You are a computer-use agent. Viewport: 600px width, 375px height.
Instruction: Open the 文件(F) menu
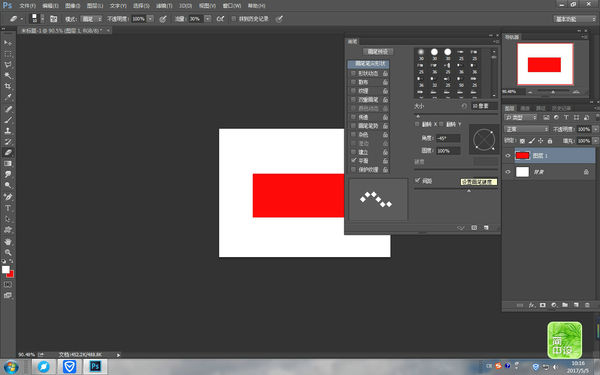[x=27, y=6]
